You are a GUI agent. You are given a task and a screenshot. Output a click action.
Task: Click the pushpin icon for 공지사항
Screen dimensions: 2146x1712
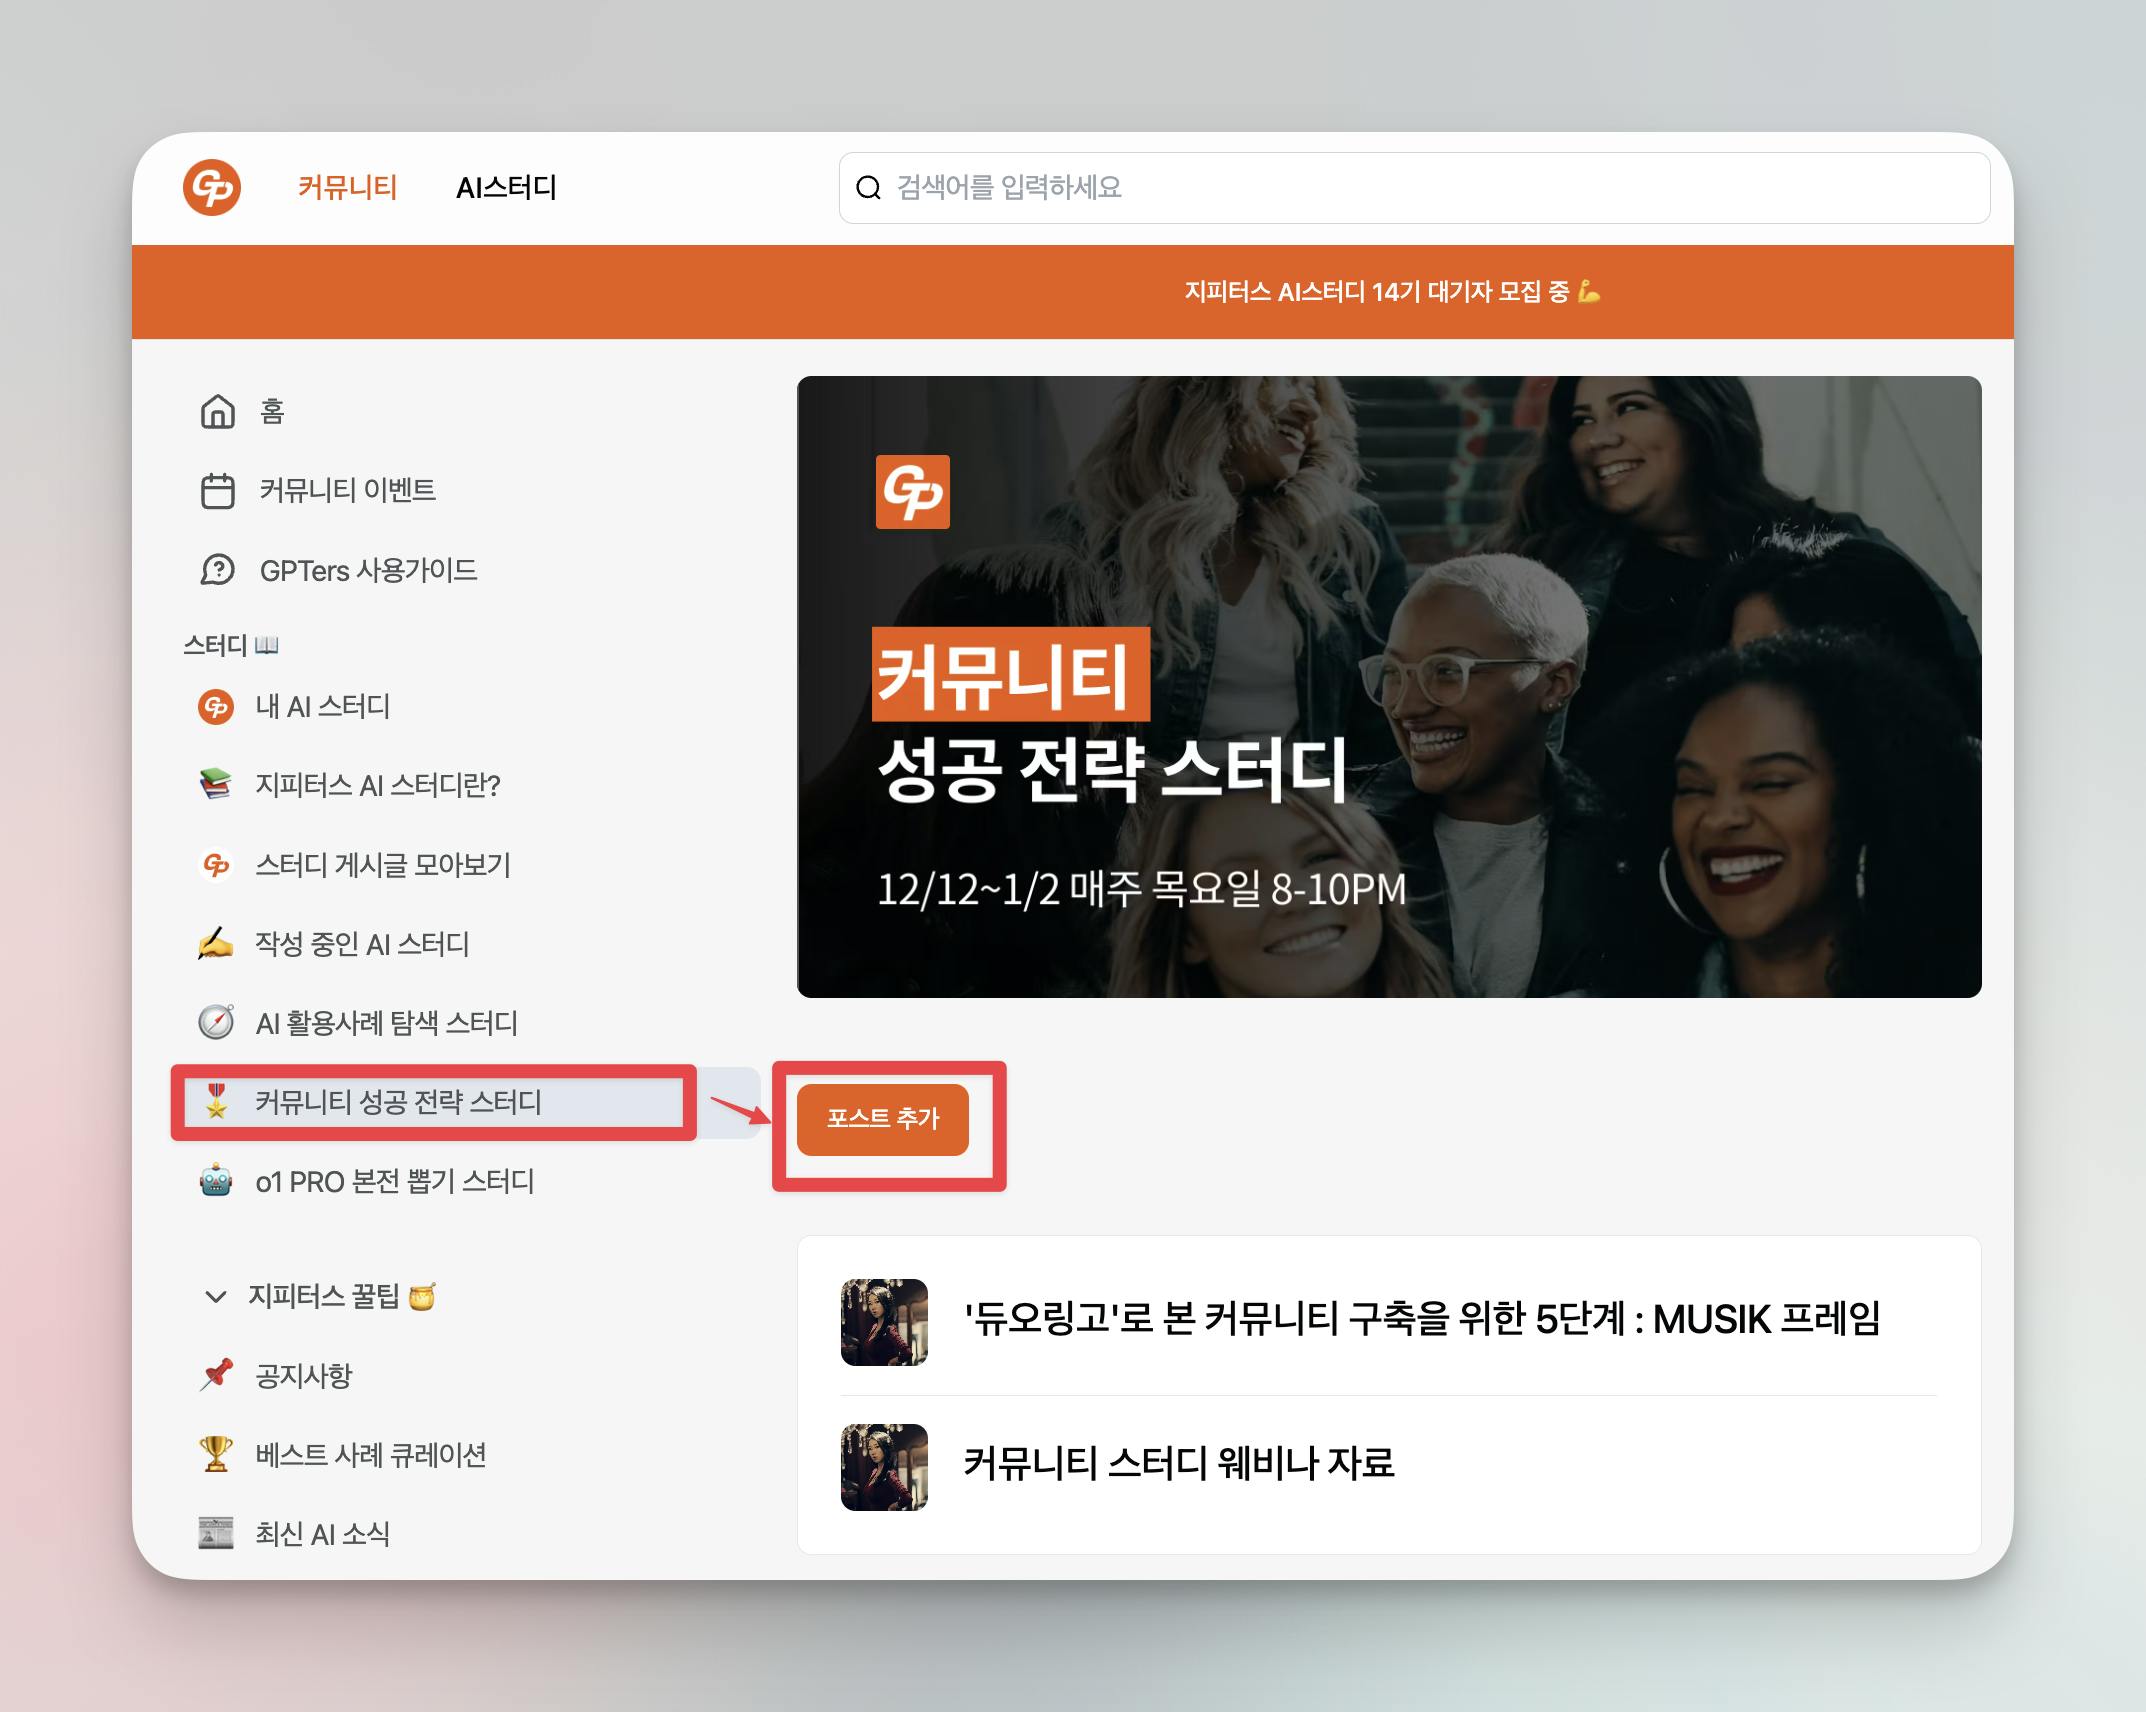216,1375
